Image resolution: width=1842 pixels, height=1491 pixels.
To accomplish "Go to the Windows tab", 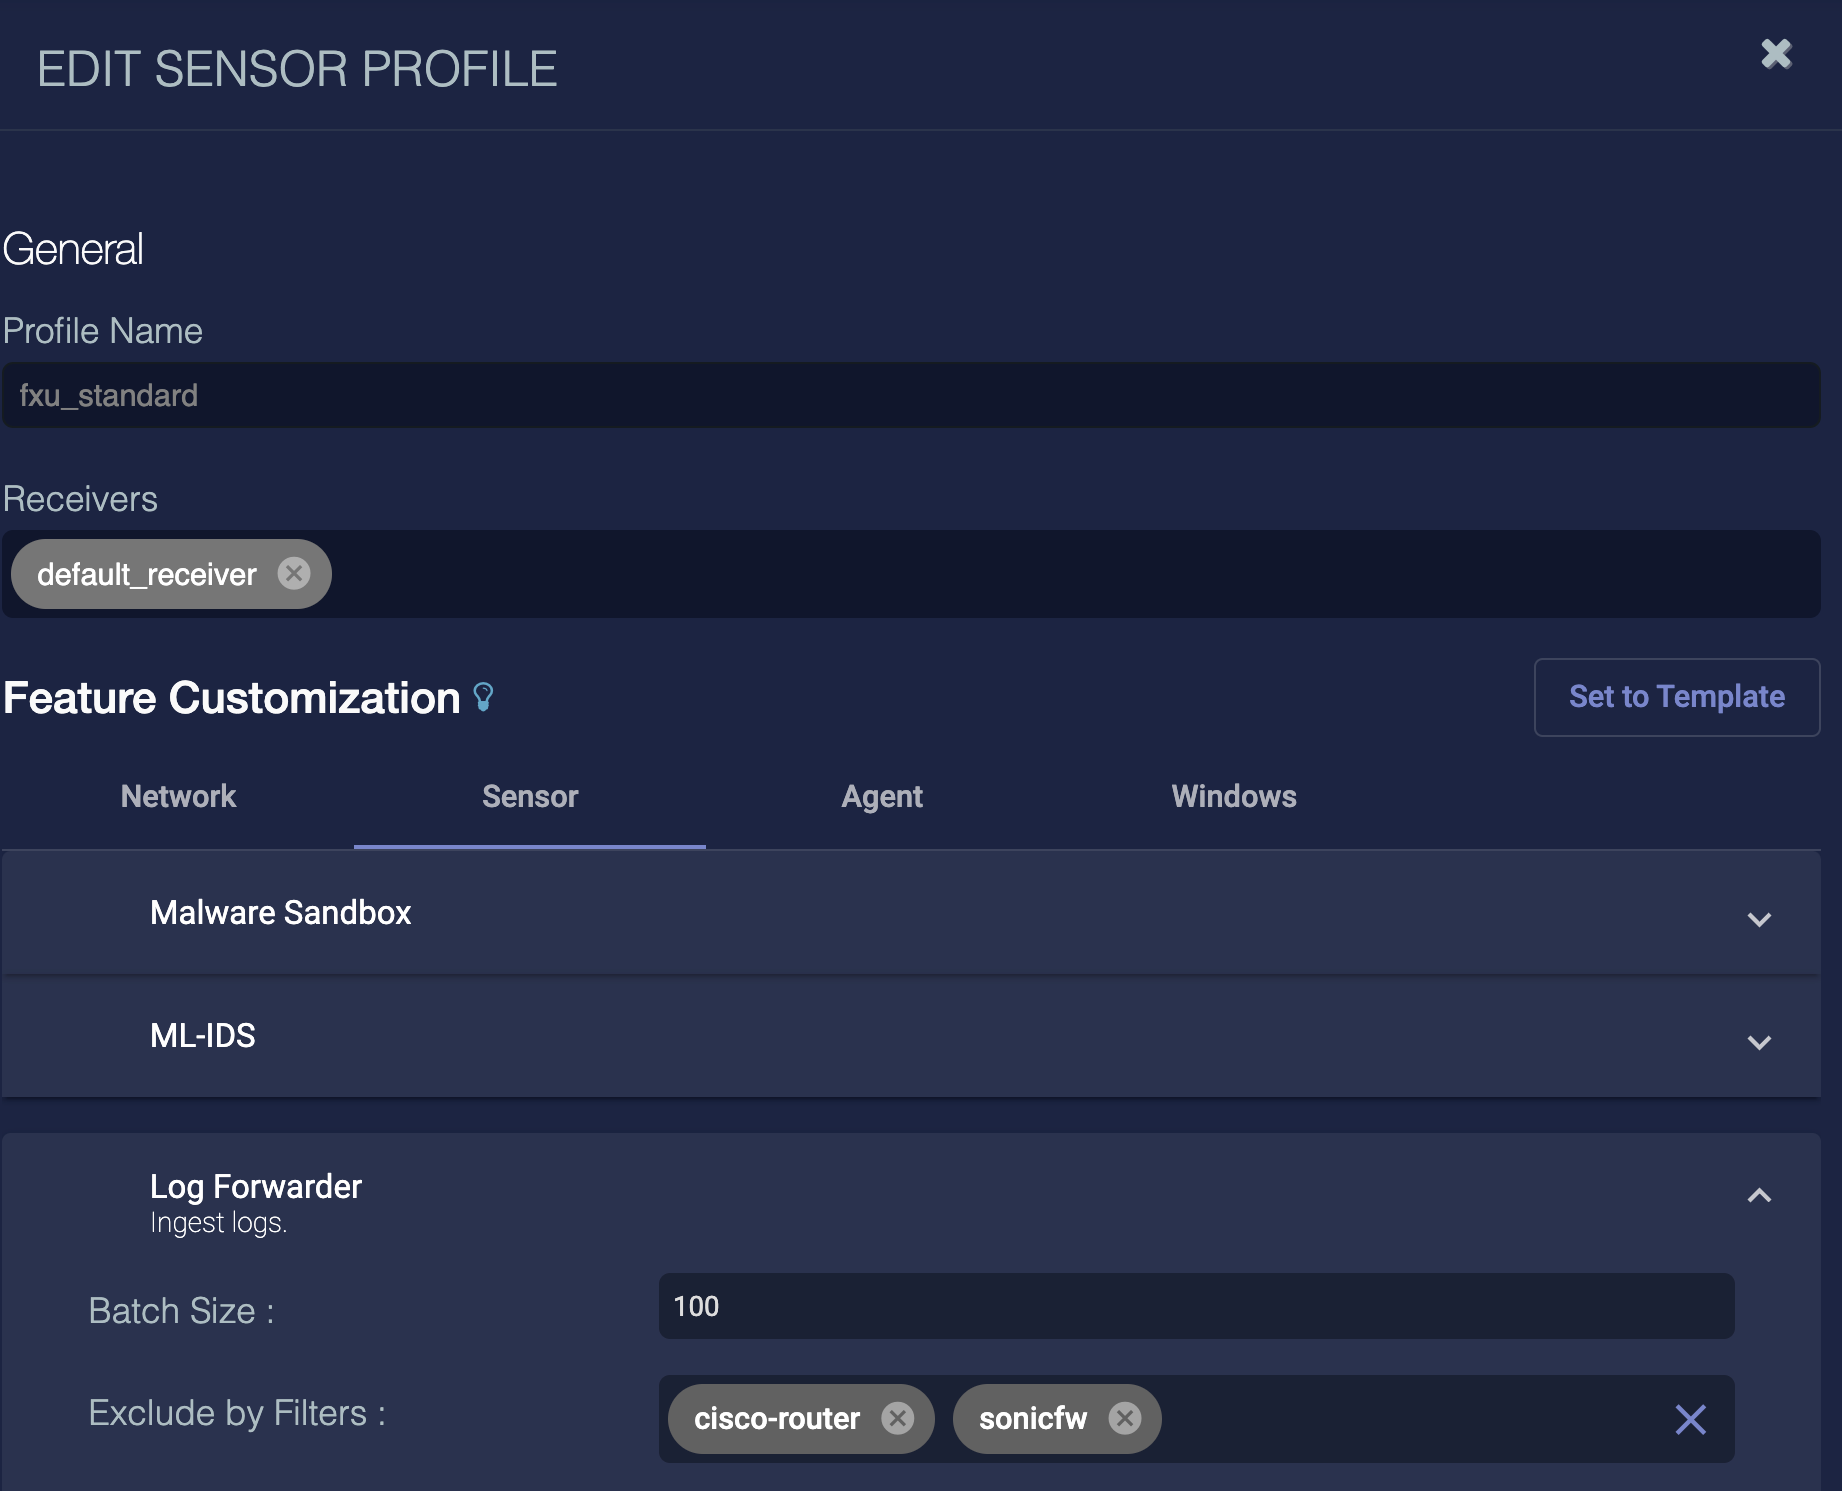I will coord(1234,797).
